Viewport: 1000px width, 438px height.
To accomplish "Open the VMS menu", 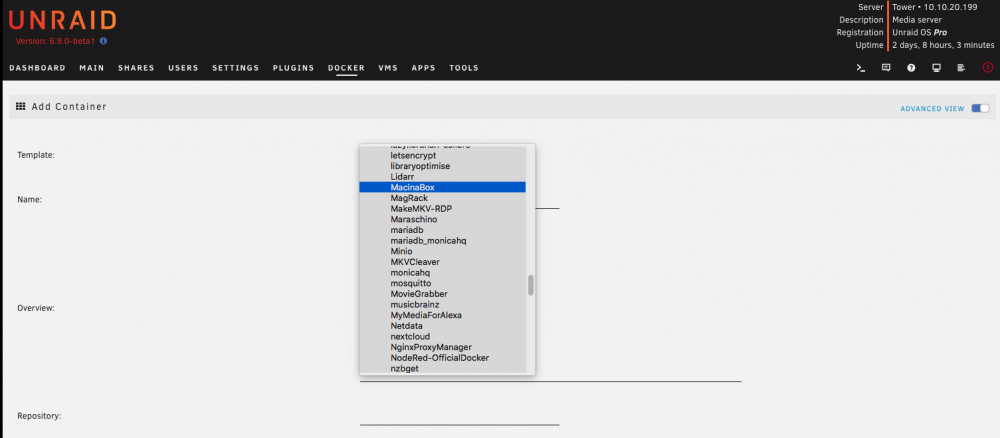I will tap(388, 68).
